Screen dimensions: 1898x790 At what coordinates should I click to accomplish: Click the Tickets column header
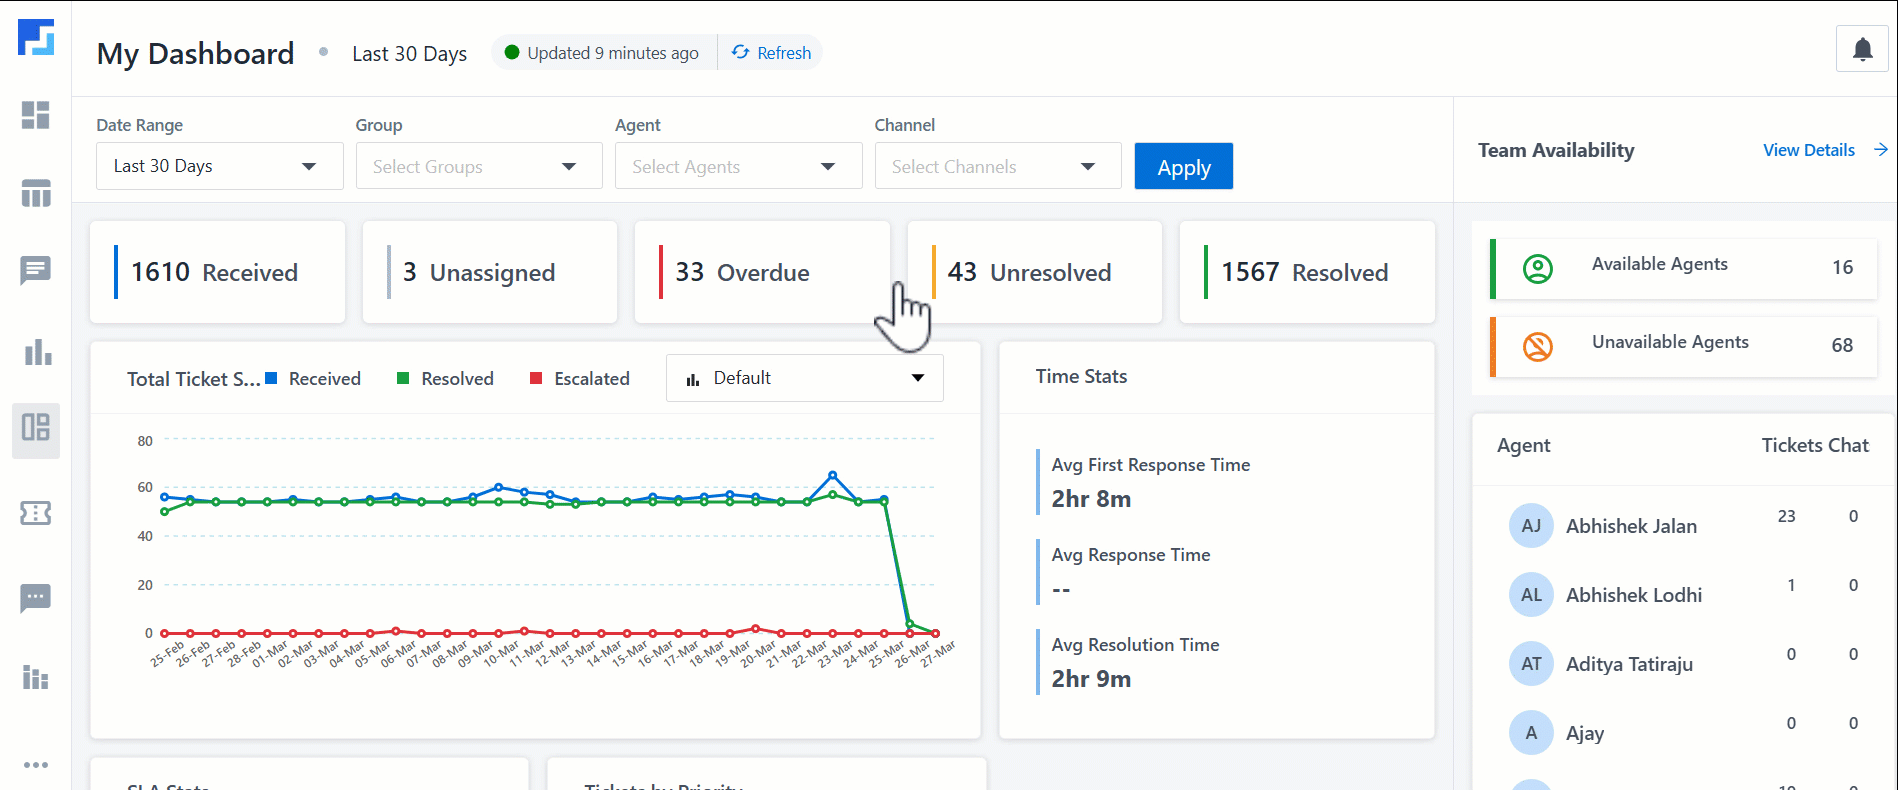pyautogui.click(x=1792, y=445)
